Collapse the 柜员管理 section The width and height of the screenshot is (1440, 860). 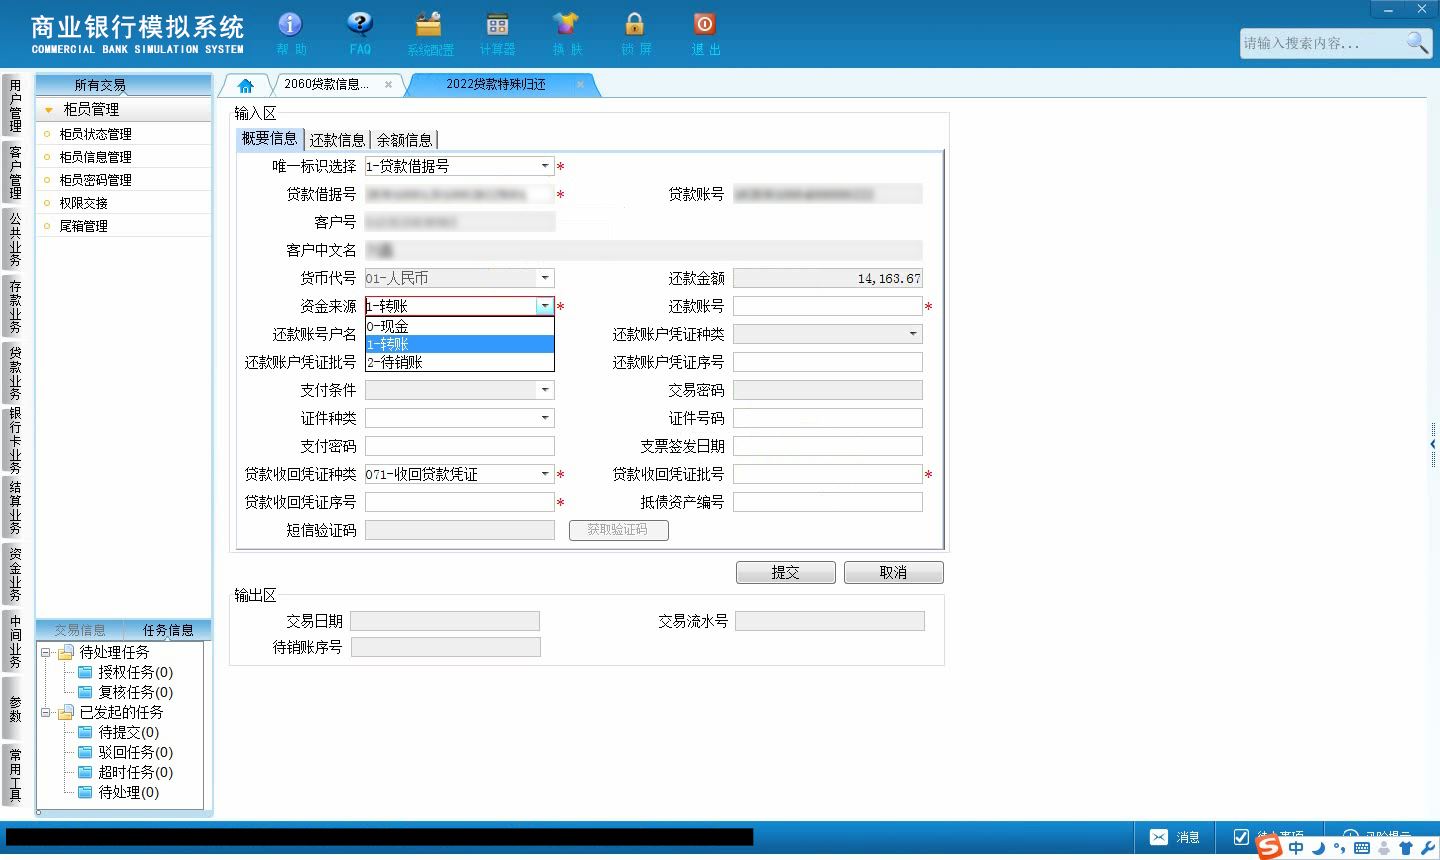[48, 110]
